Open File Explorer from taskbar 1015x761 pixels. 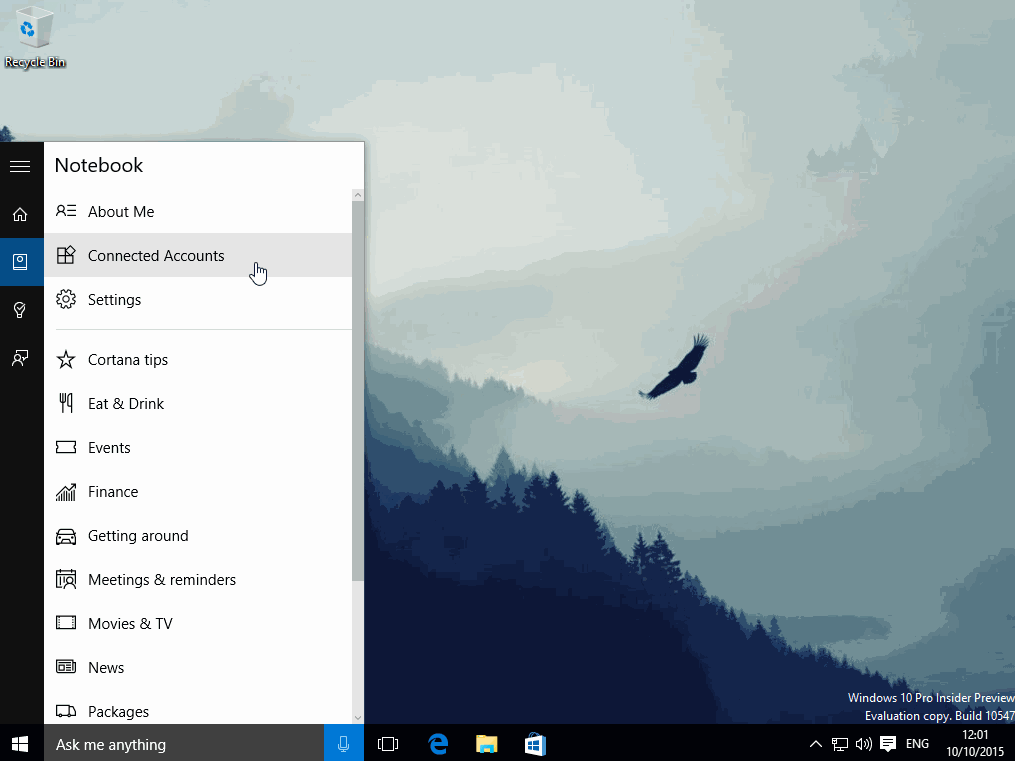[486, 744]
